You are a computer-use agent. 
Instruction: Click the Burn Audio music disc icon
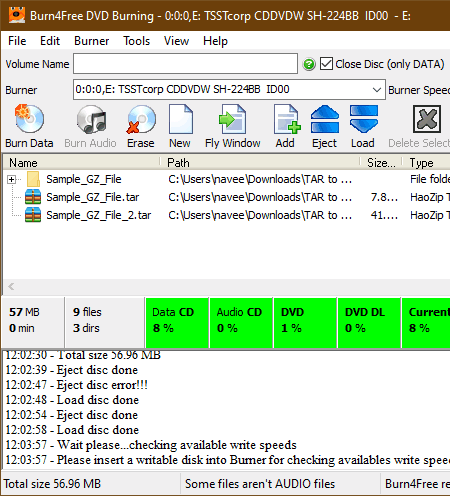(91, 119)
